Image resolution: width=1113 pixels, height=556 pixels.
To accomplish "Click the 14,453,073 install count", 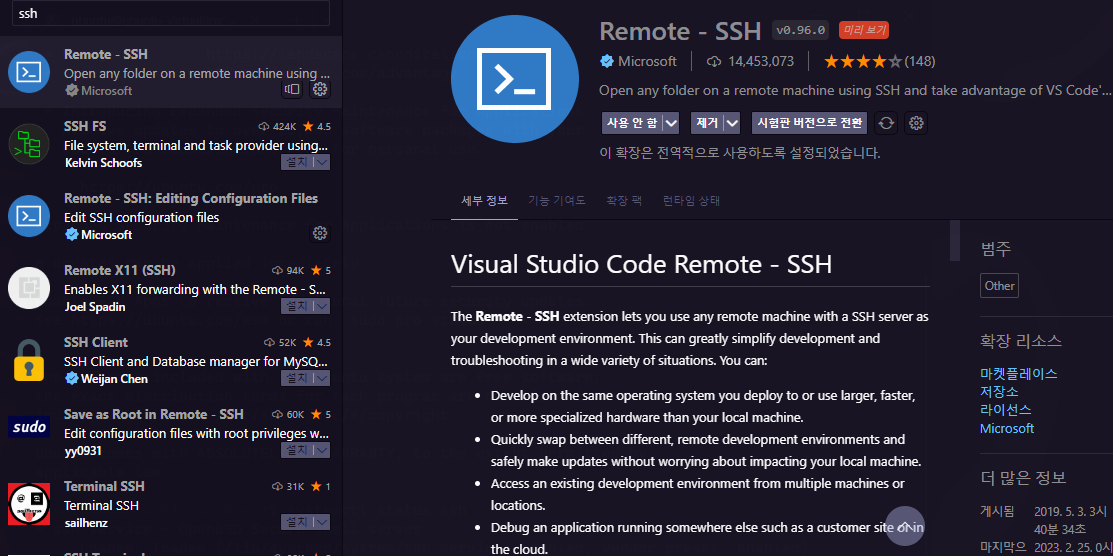I will pos(750,62).
